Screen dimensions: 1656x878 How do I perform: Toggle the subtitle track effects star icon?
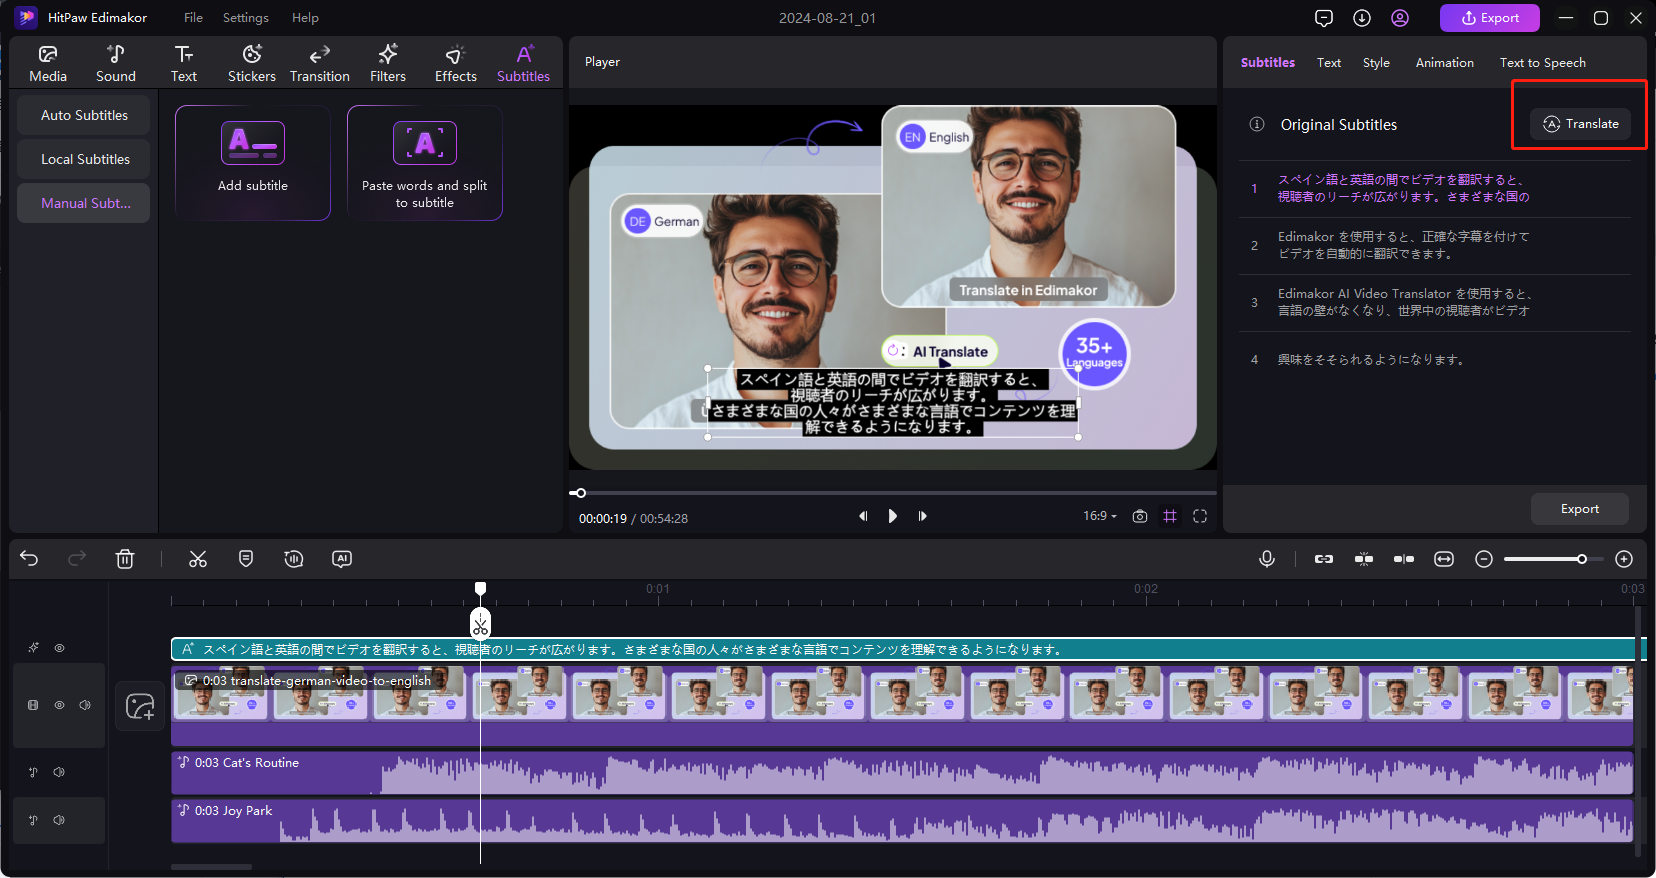click(x=33, y=648)
